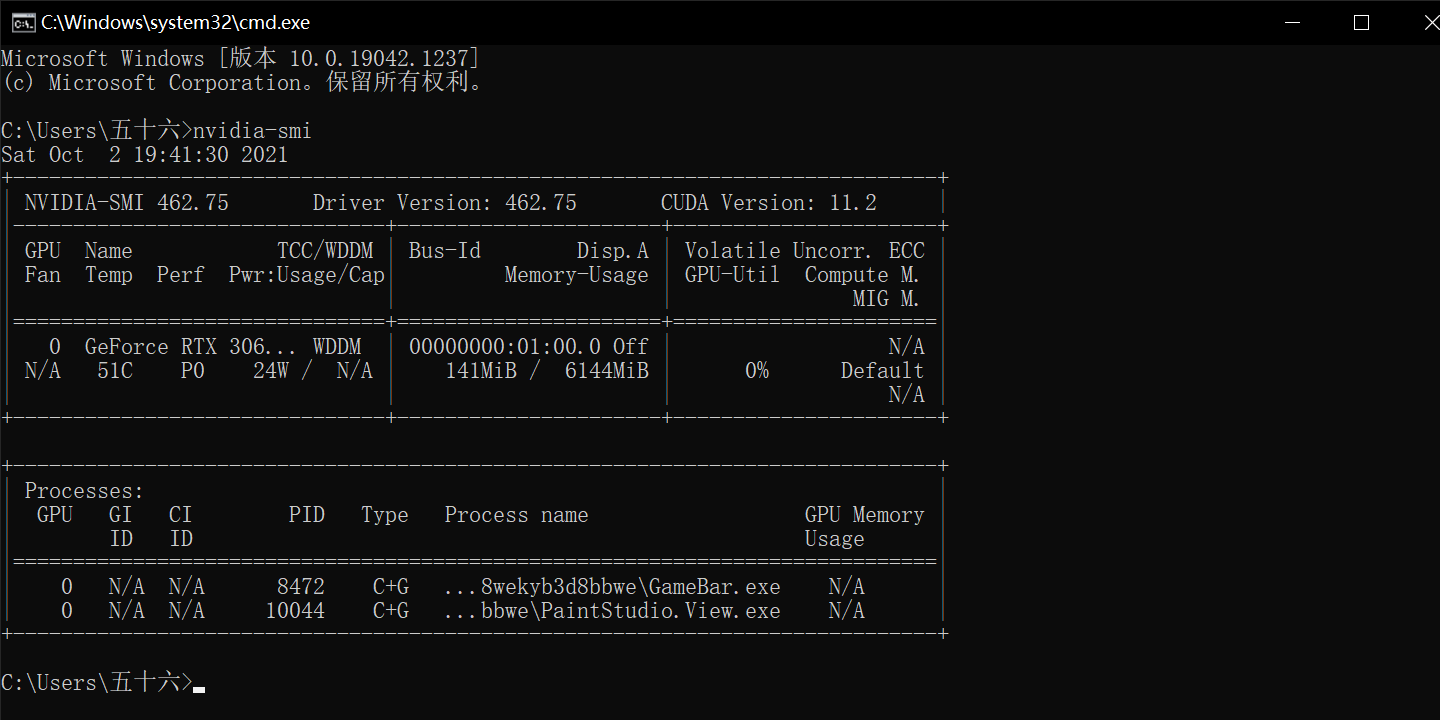
Task: Click the compute mode 'Default'
Action: pos(883,371)
